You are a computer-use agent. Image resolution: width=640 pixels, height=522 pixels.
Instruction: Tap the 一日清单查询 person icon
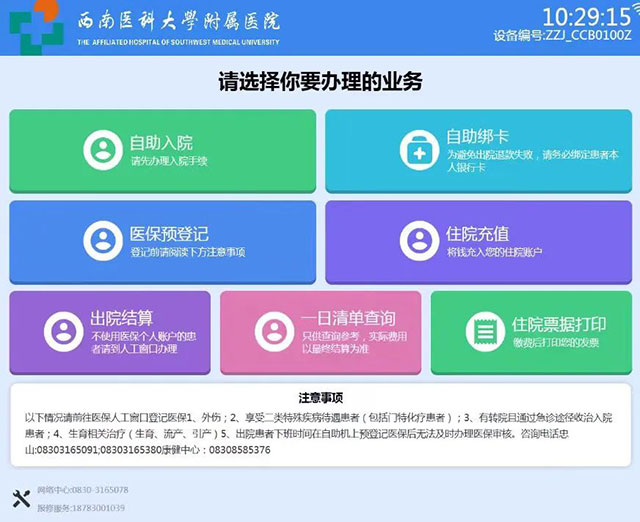click(274, 331)
